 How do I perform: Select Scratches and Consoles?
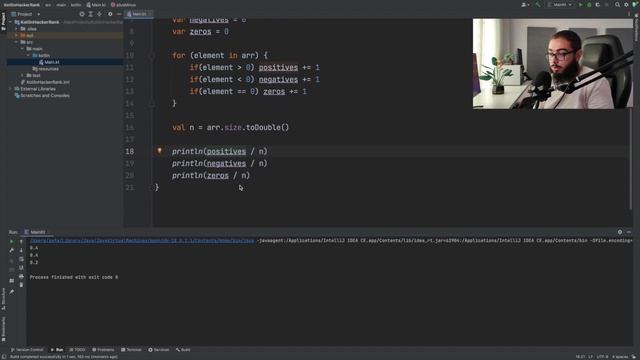(x=42, y=96)
